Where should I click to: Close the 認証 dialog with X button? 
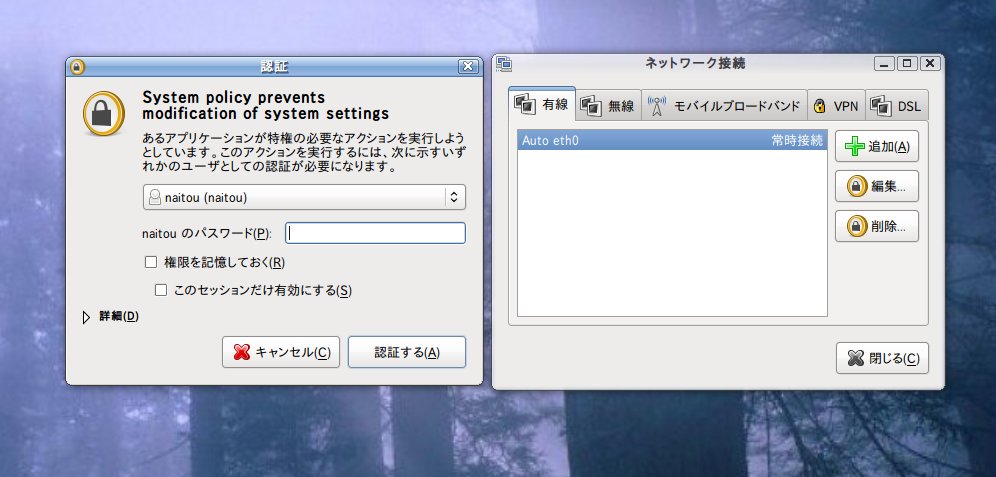pyautogui.click(x=468, y=67)
